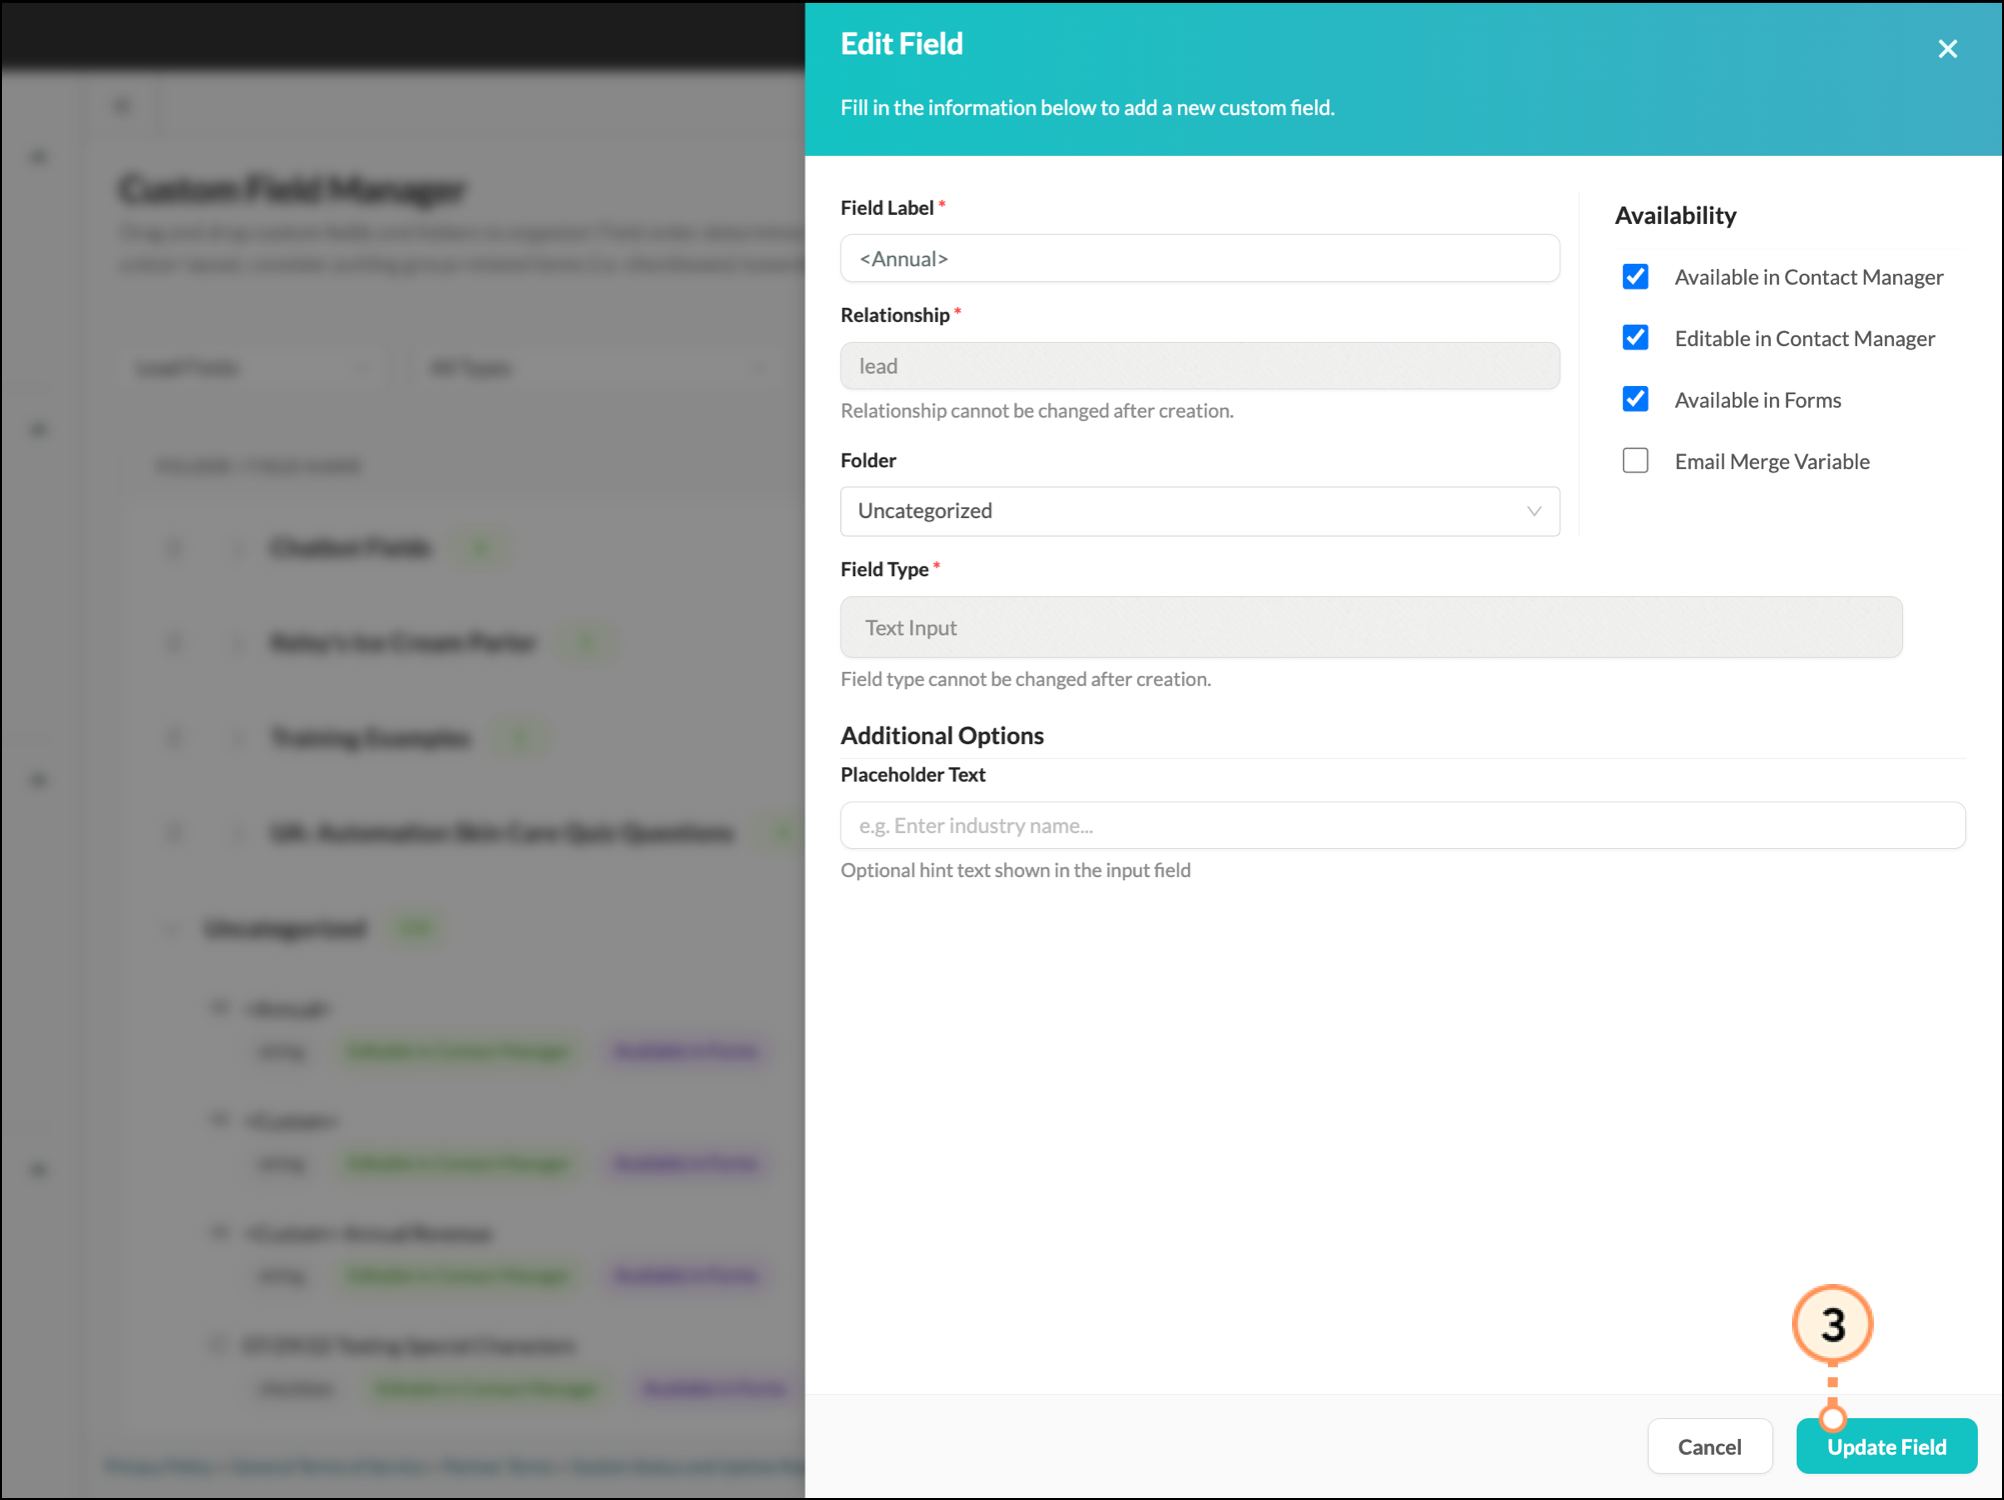Click the disabled Field Type Text Input box

1371,628
